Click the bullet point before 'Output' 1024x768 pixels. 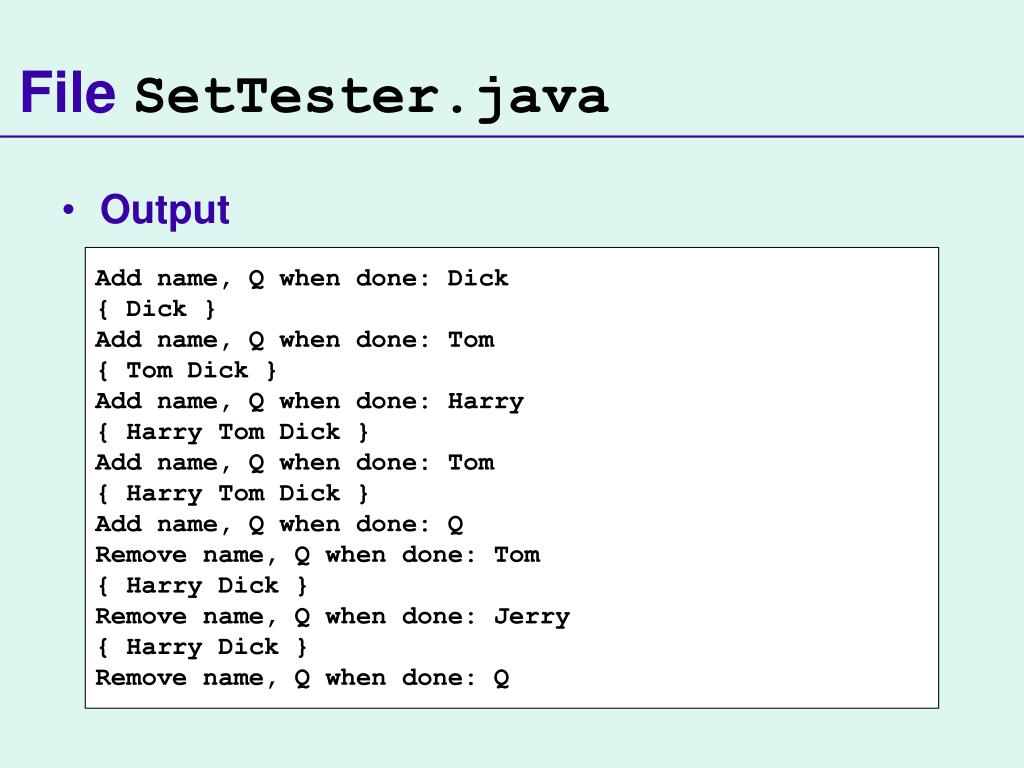tap(68, 211)
